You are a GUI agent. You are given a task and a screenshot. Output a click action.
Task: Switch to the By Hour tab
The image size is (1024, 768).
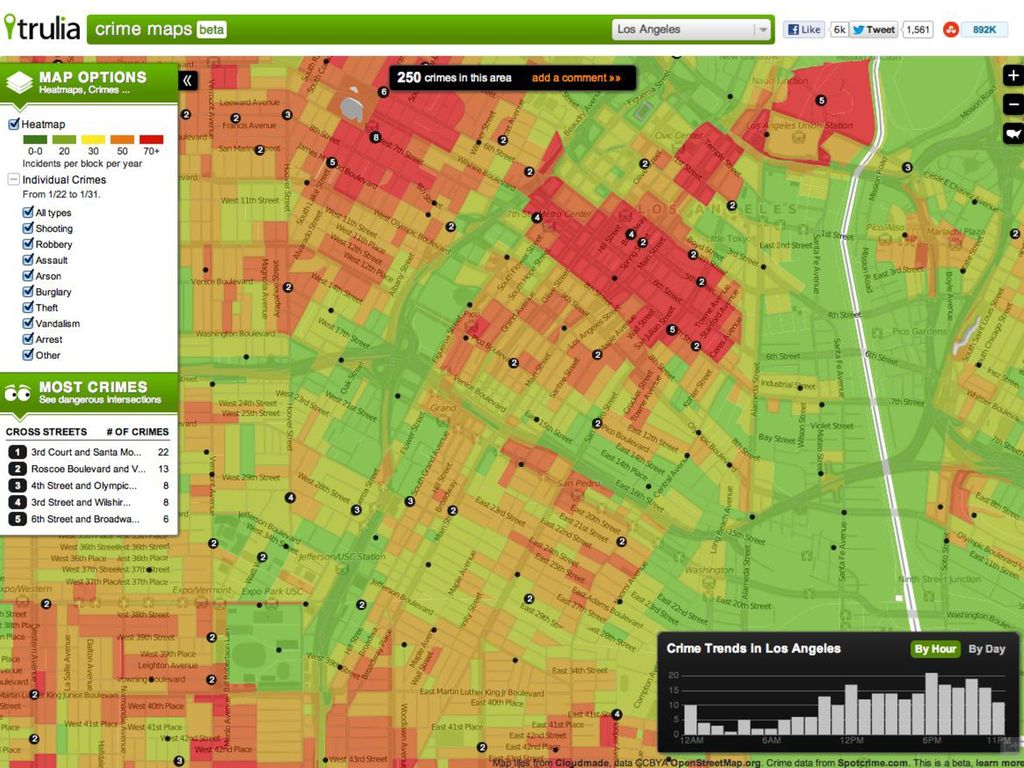pos(935,649)
